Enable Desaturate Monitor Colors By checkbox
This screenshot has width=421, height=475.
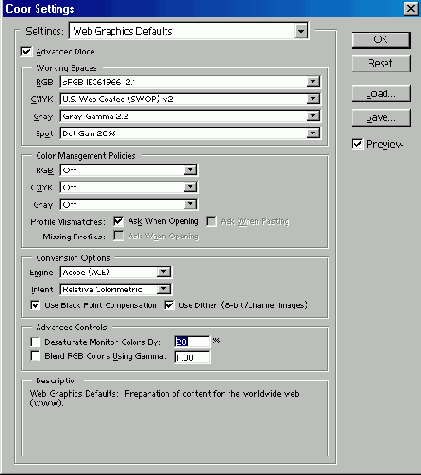point(35,342)
